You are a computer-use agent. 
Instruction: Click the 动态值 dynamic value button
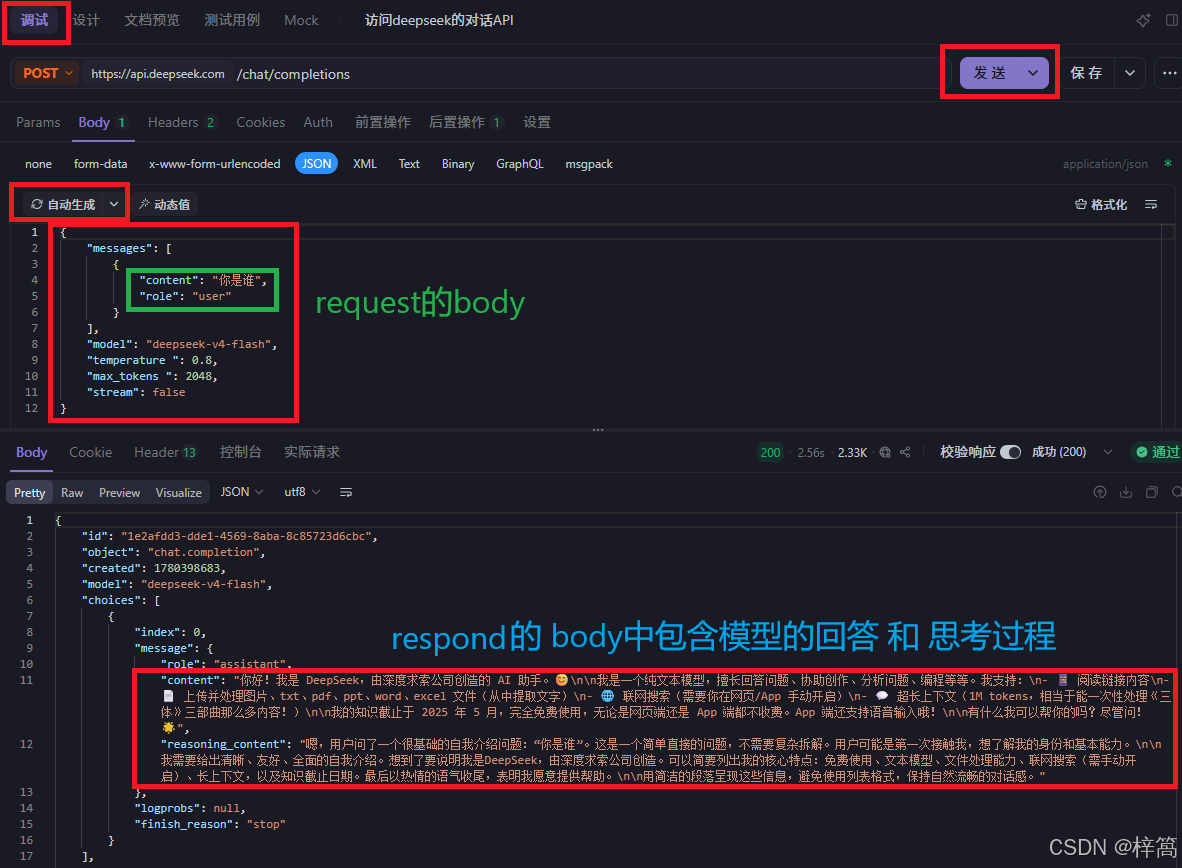[x=164, y=204]
